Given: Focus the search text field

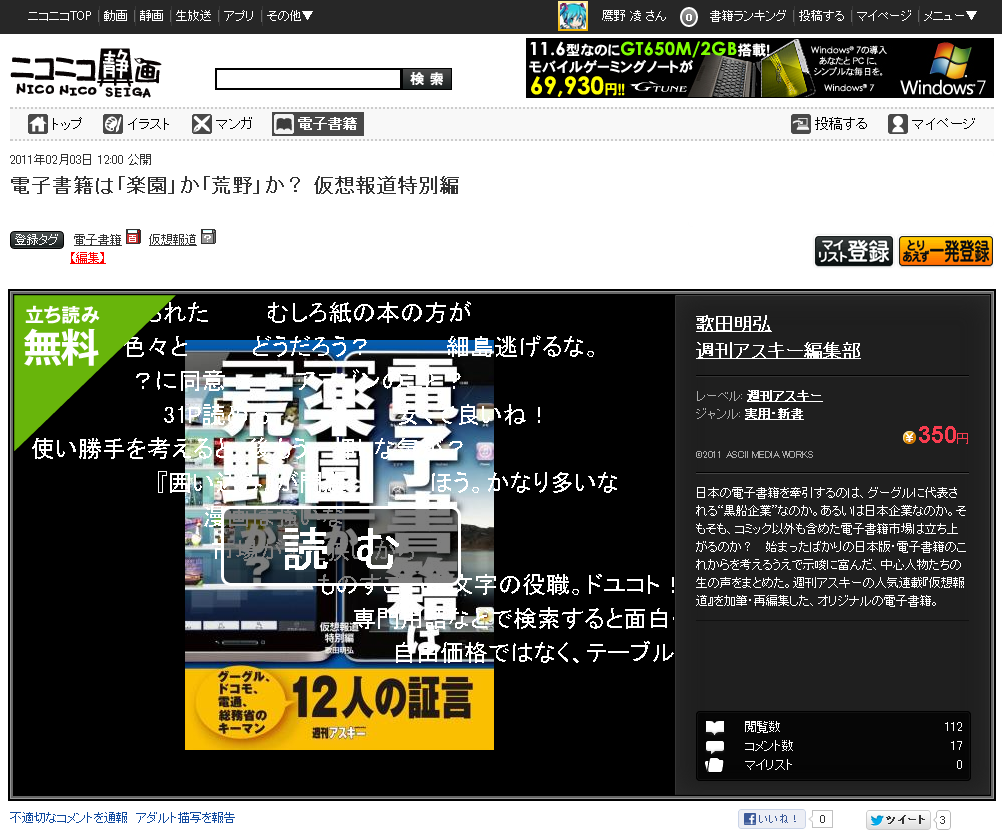Looking at the screenshot, I should 308,79.
